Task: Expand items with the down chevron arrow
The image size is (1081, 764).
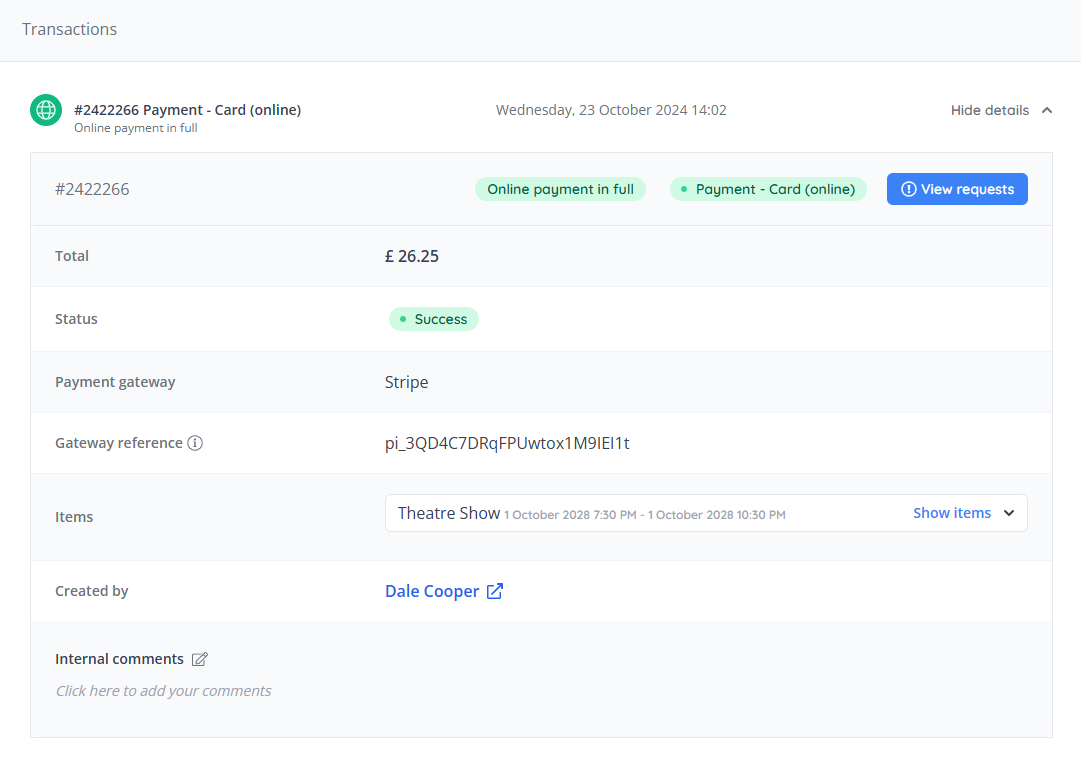Action: coord(1009,513)
